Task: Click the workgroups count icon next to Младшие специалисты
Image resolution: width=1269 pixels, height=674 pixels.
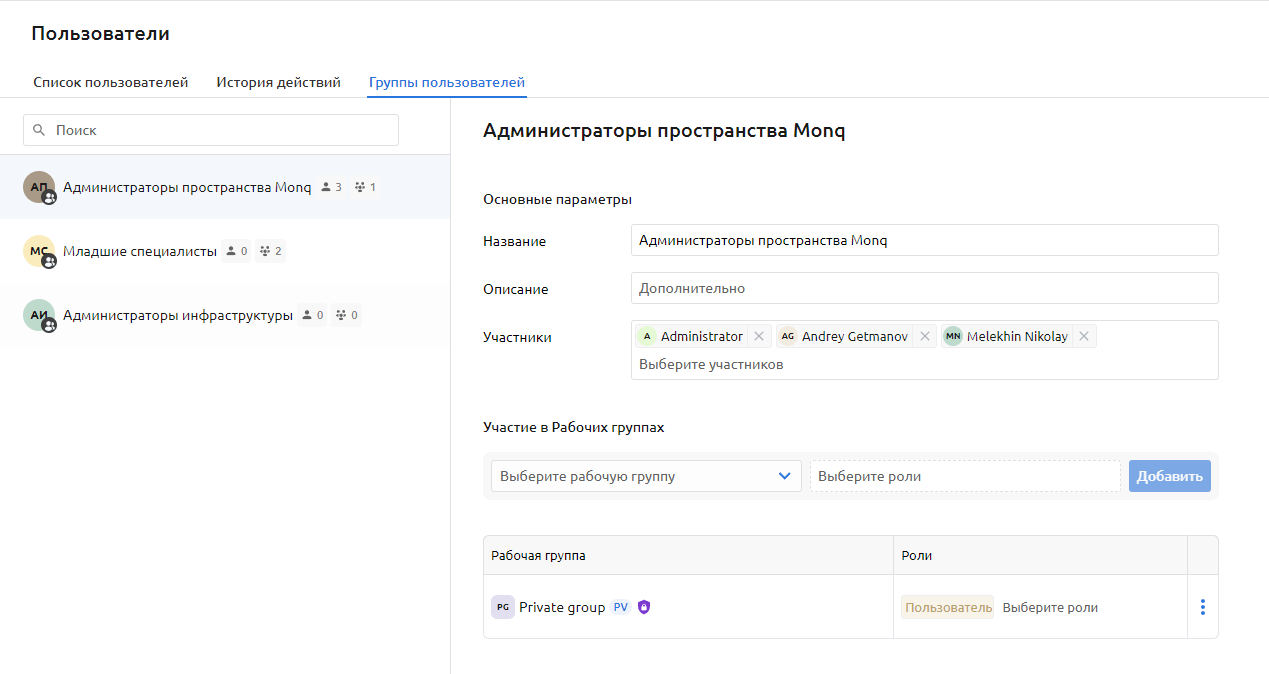Action: pyautogui.click(x=263, y=250)
